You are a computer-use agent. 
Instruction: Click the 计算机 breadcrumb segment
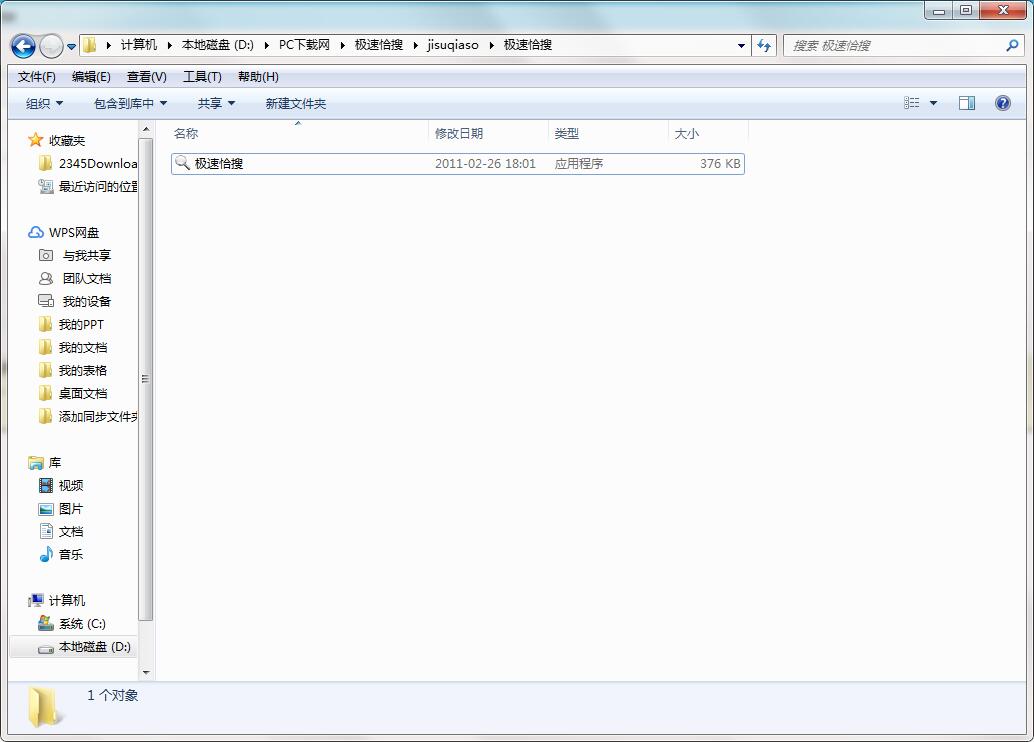(138, 45)
